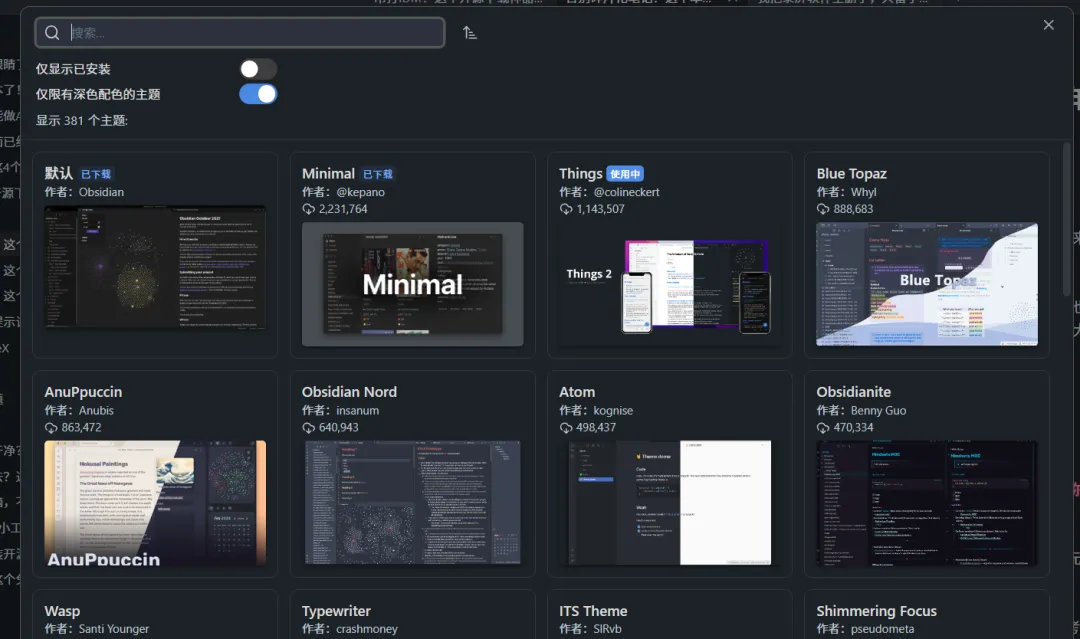Click author text kognise
This screenshot has height=639, width=1080.
[613, 410]
